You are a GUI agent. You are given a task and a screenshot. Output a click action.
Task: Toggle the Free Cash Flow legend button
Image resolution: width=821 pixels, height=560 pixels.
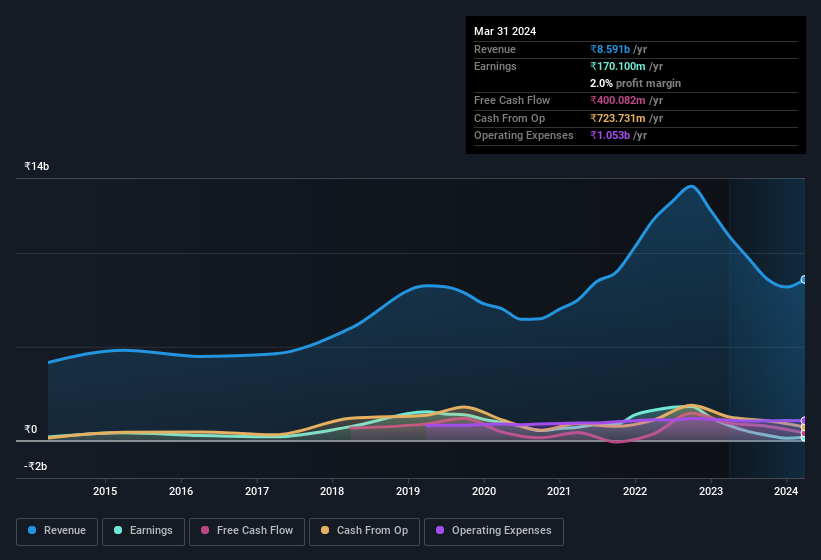click(x=247, y=531)
